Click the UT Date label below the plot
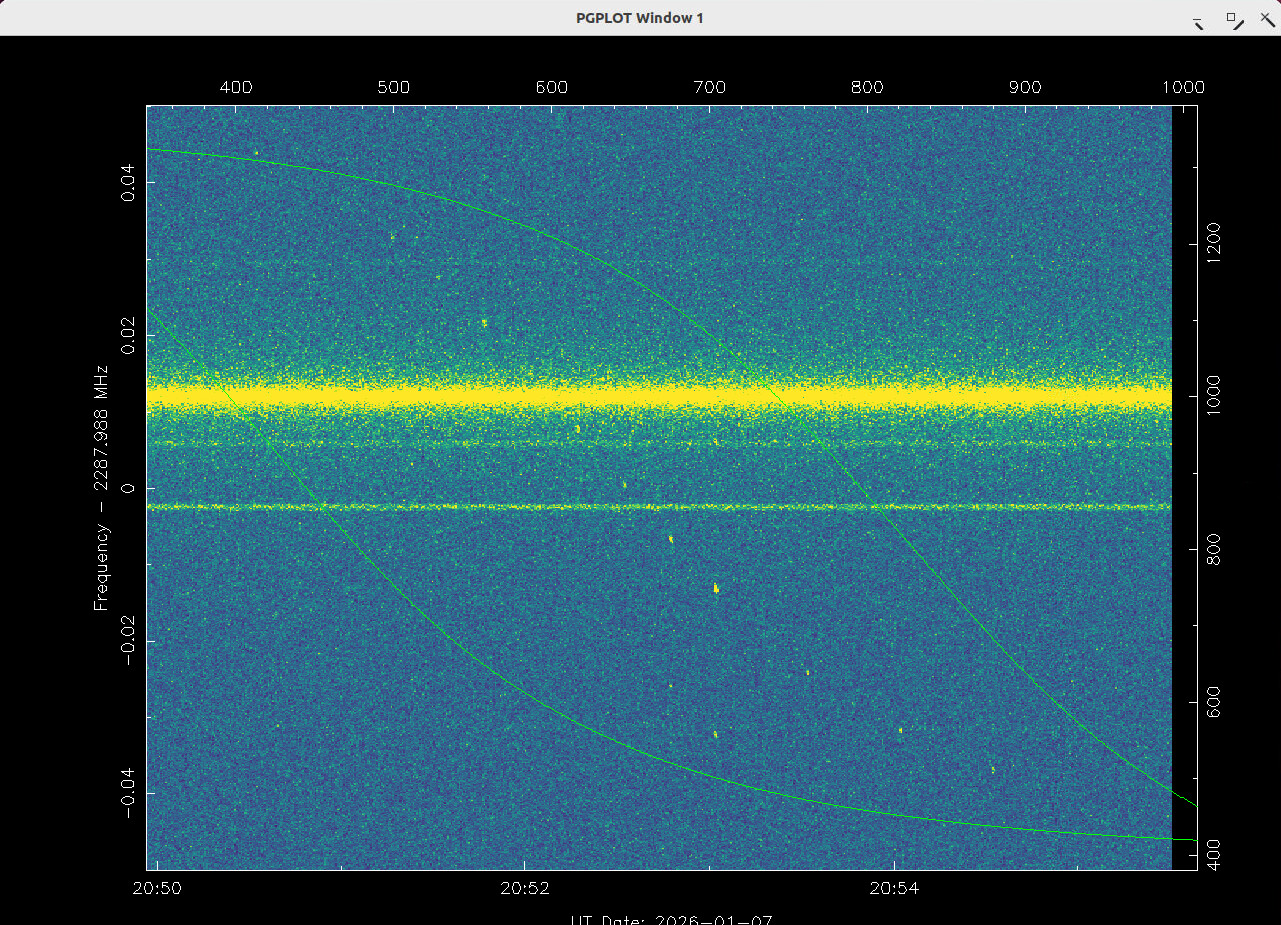1281x925 pixels. (672, 919)
